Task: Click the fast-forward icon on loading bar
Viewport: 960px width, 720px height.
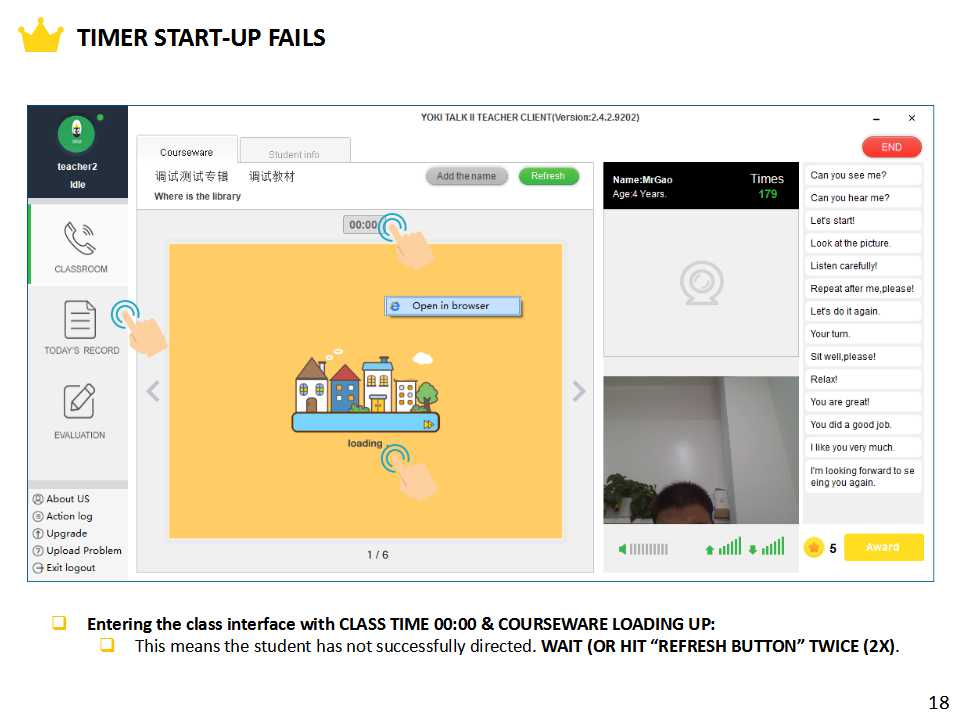Action: pyautogui.click(x=429, y=424)
